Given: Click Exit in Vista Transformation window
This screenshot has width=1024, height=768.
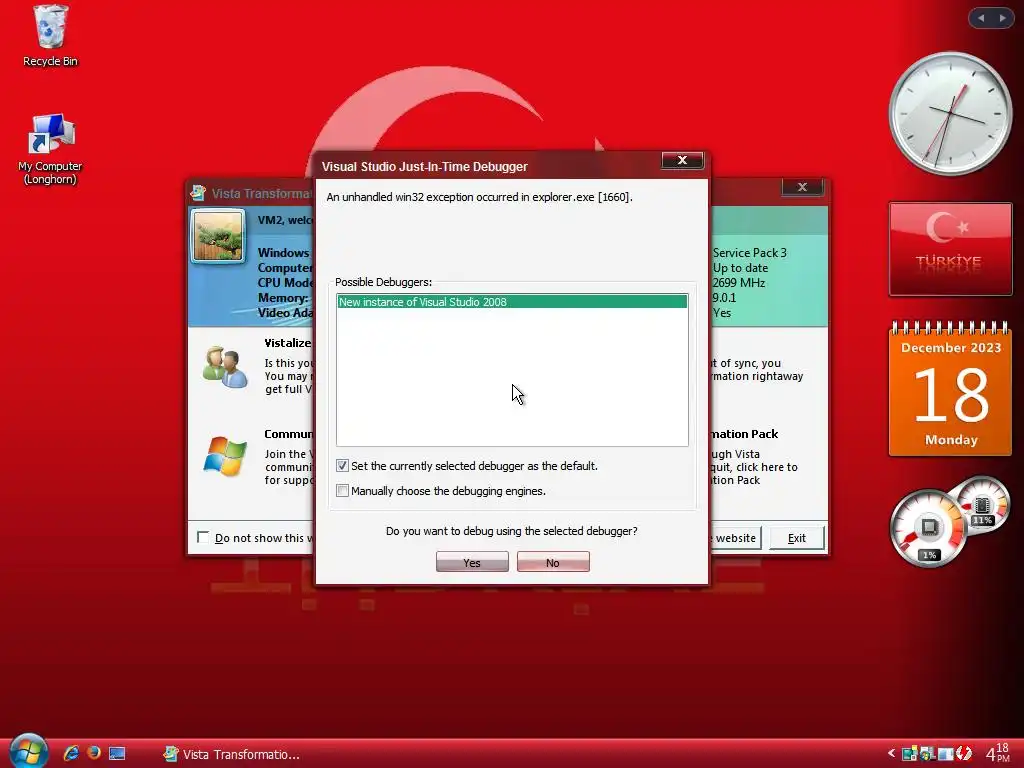Looking at the screenshot, I should click(x=797, y=538).
